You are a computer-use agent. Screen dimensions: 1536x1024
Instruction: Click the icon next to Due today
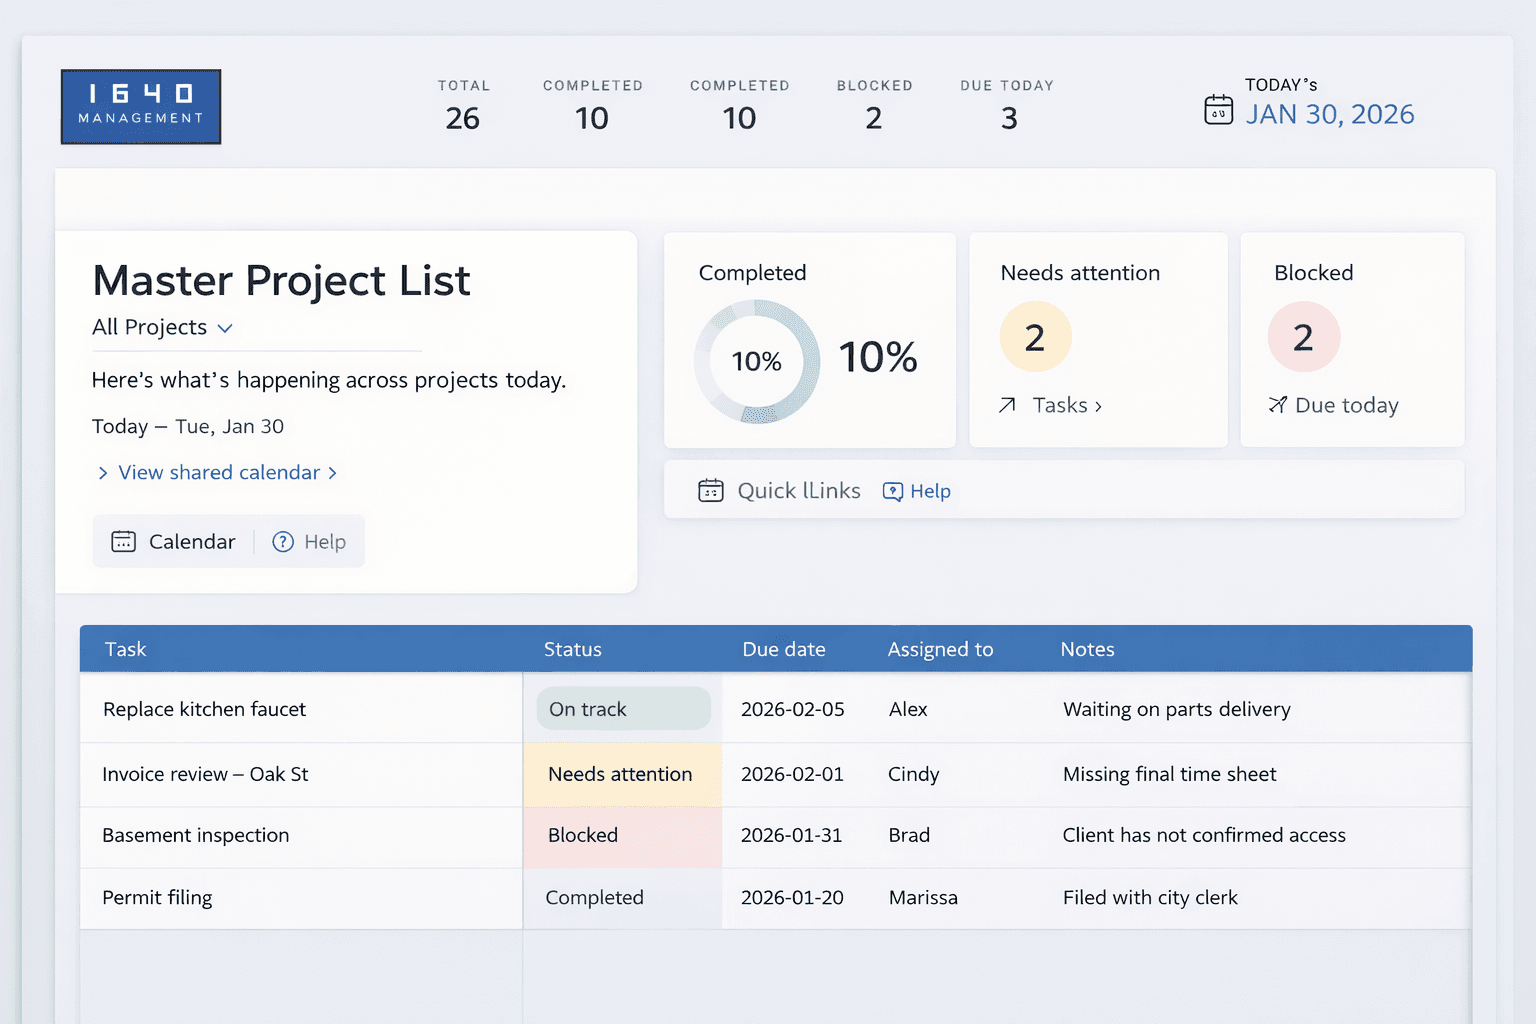click(1277, 405)
